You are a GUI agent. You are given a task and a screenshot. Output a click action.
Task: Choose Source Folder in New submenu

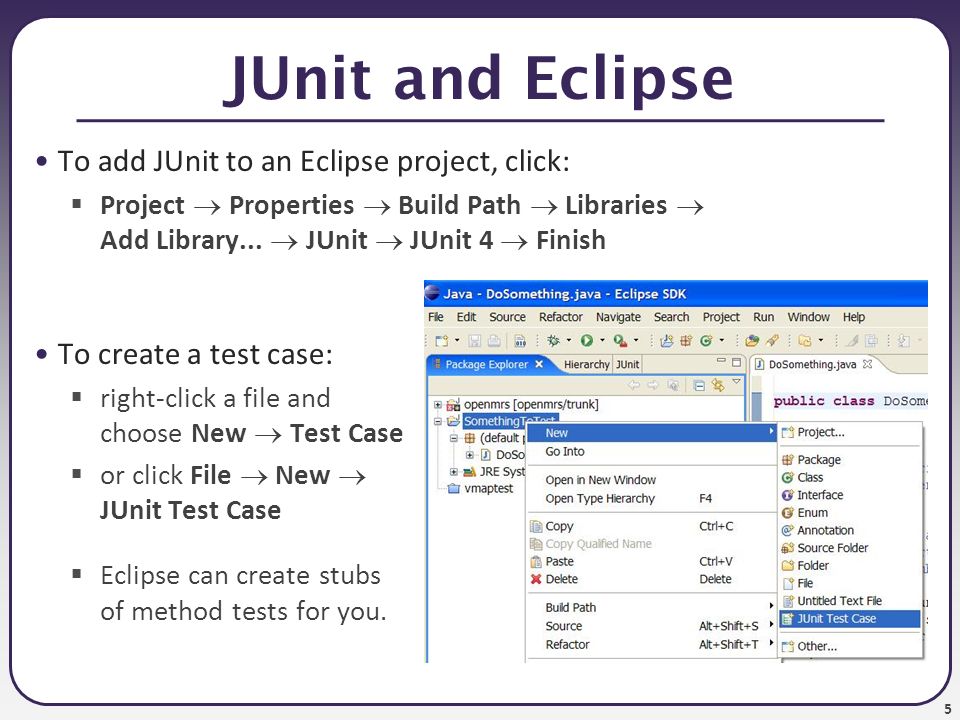point(850,548)
